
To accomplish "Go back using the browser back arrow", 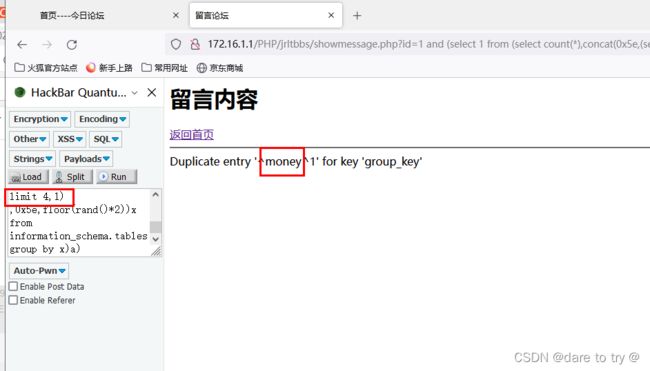I will (22, 44).
